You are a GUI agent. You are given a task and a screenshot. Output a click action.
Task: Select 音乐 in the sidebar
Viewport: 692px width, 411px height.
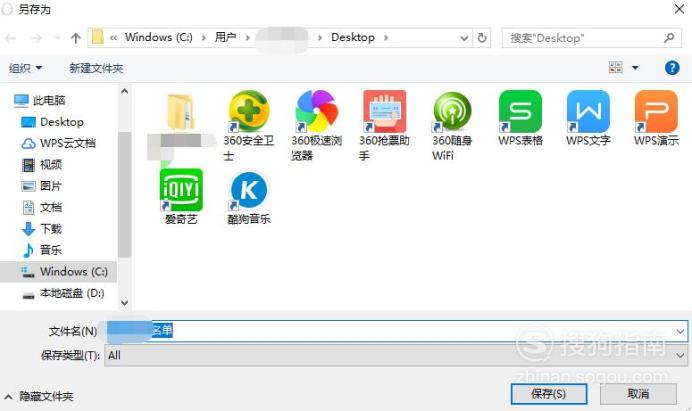point(42,250)
